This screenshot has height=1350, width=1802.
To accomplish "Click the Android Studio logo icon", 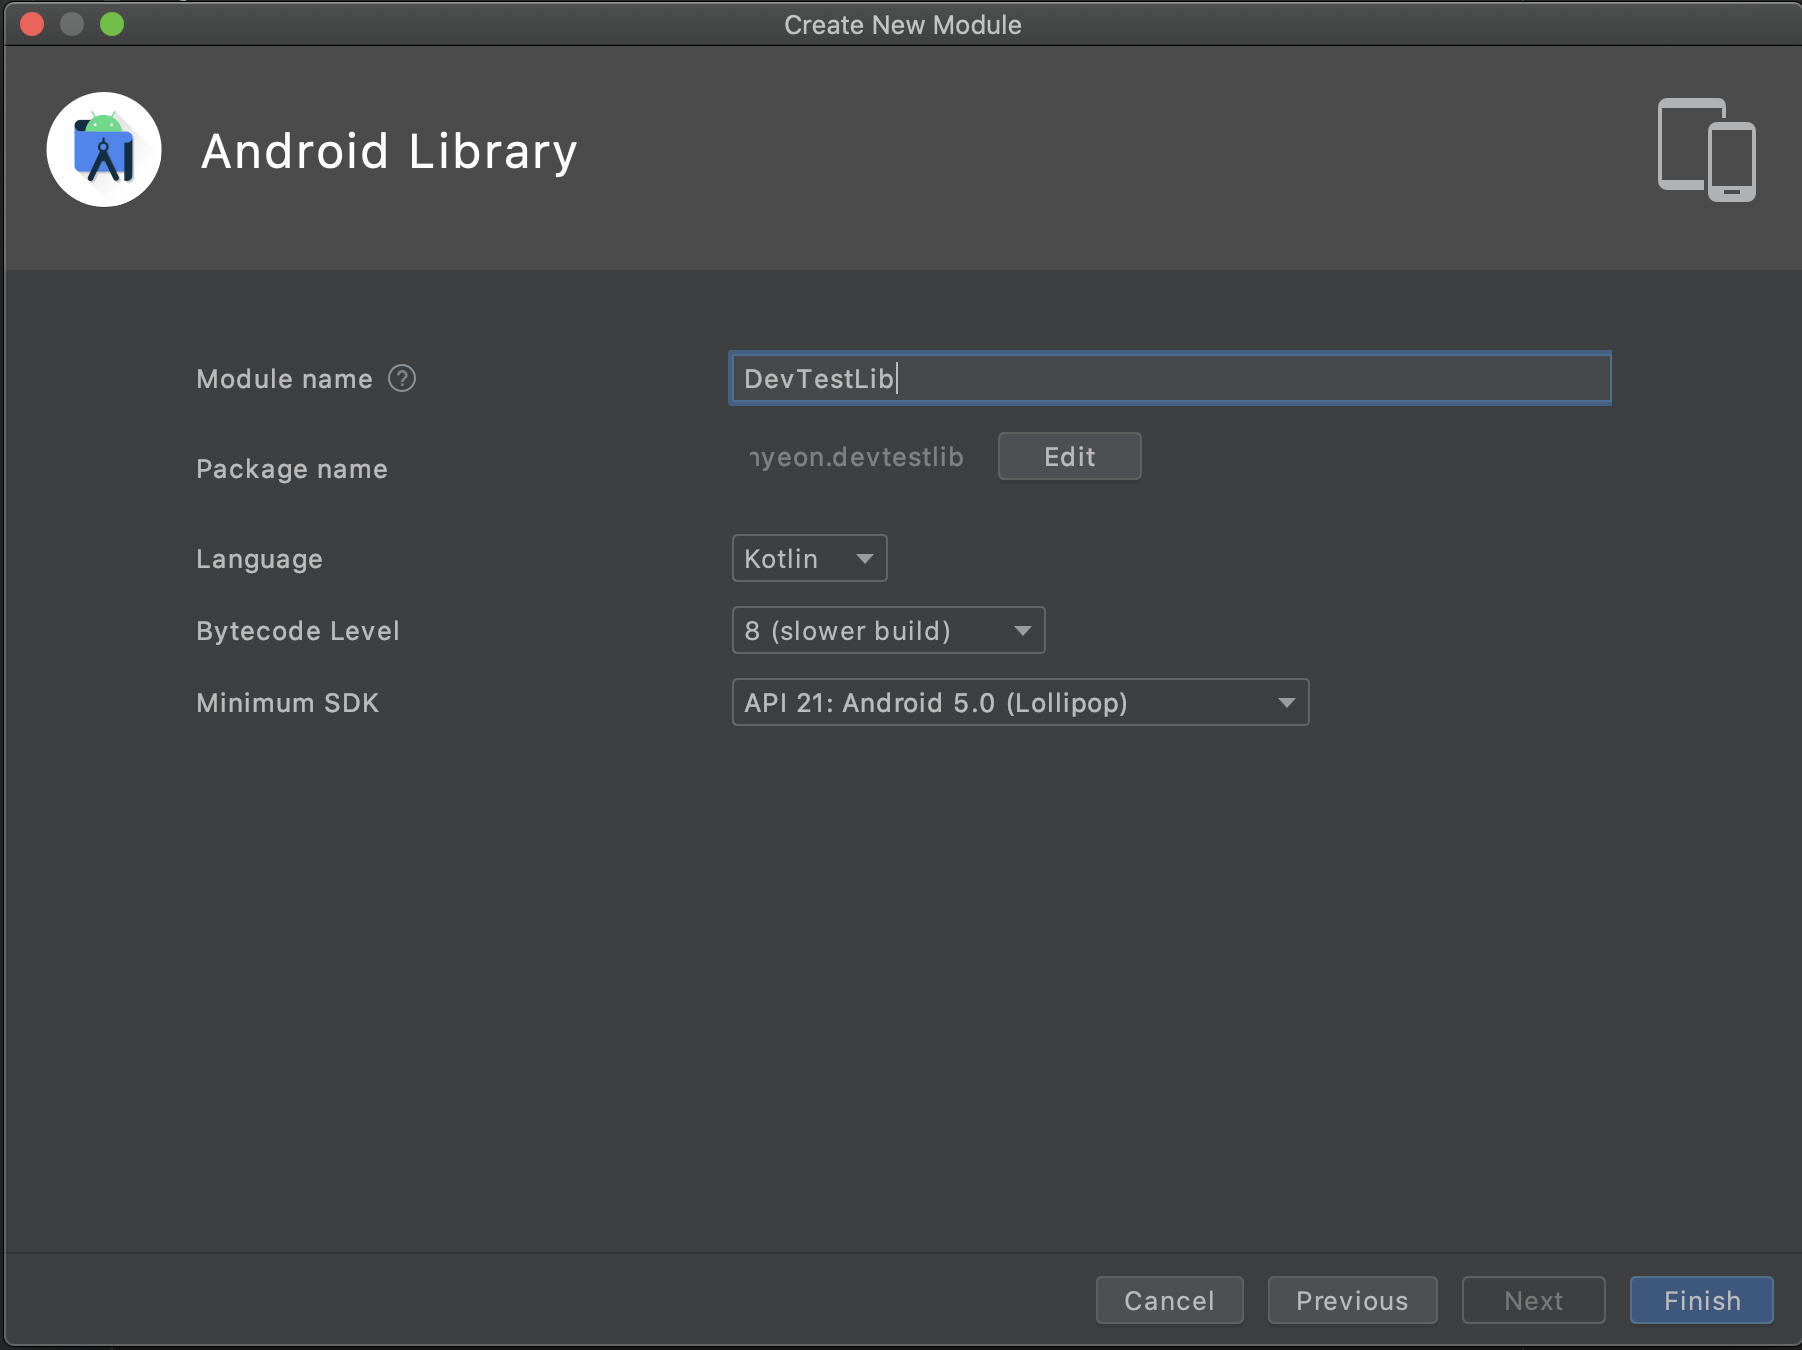I will coord(104,150).
